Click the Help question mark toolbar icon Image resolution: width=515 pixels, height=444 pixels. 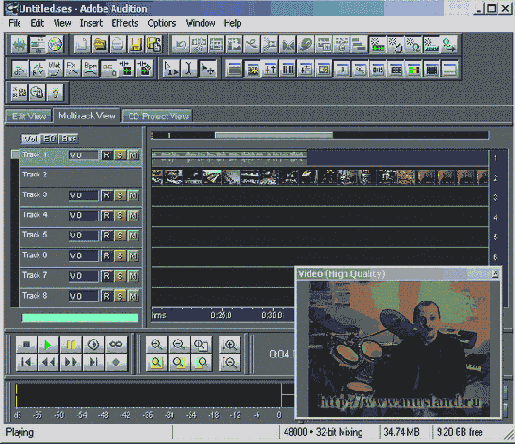pyautogui.click(x=55, y=92)
